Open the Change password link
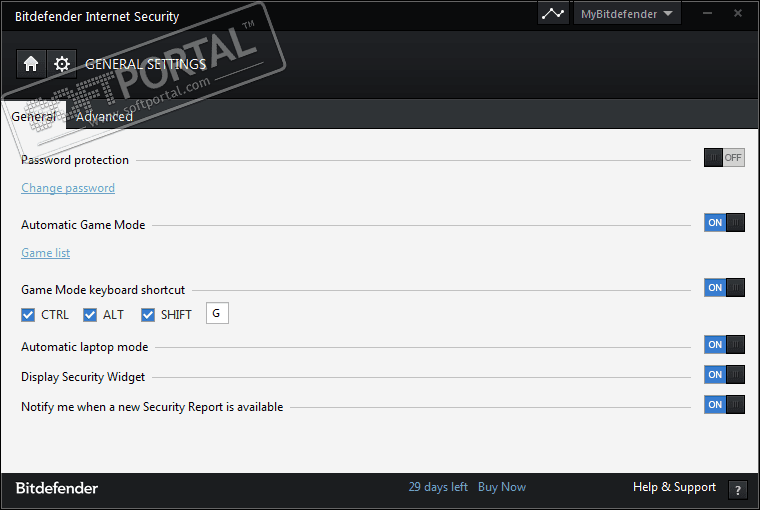This screenshot has height=510, width=760. pos(68,188)
